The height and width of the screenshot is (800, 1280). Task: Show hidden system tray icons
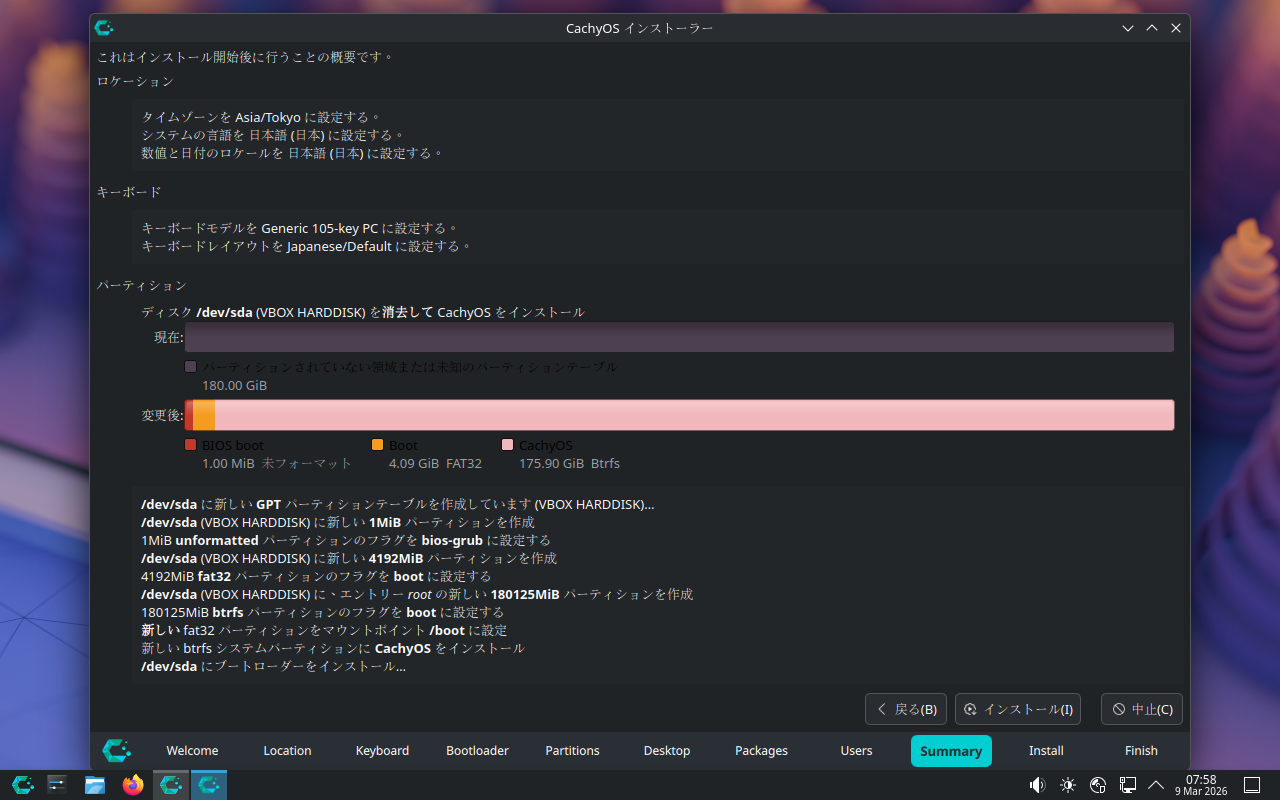(1156, 785)
